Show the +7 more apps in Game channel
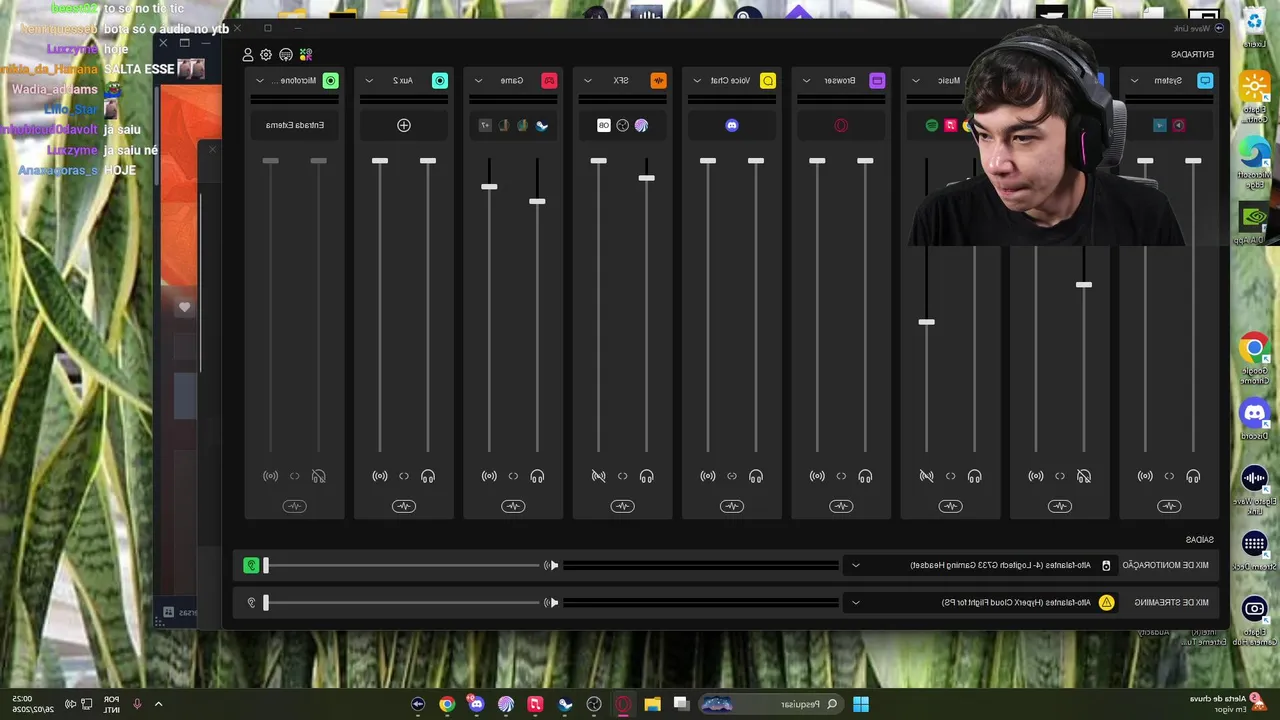This screenshot has height=720, width=1280. point(485,125)
